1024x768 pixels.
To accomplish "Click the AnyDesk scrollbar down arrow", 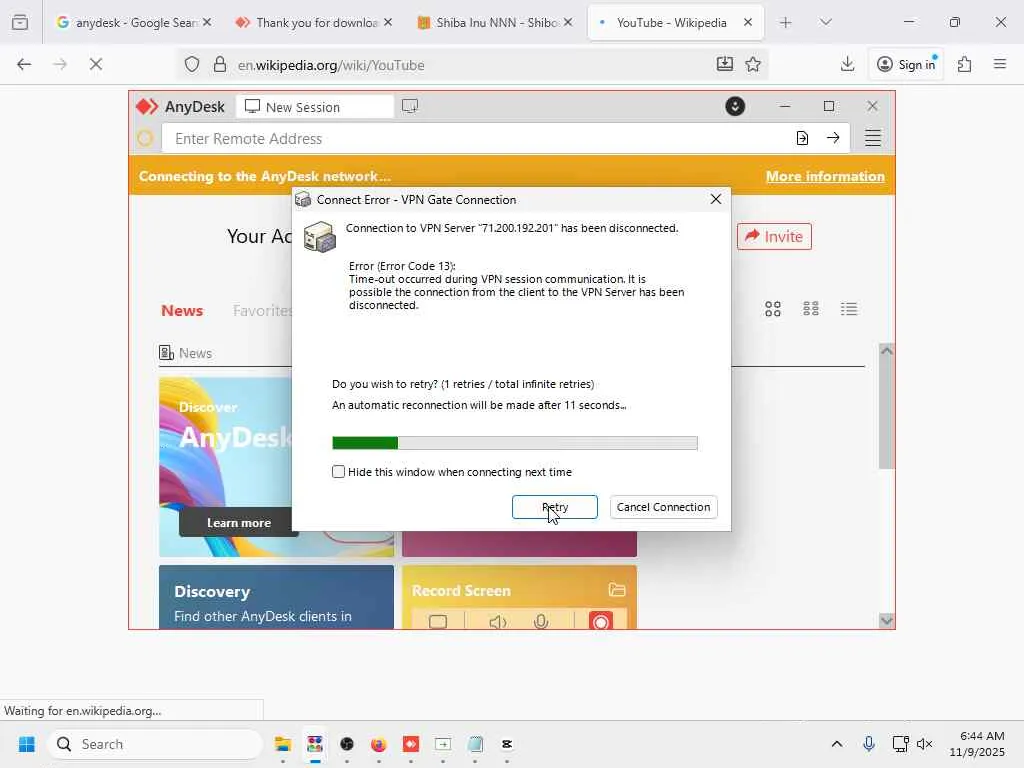I will [x=886, y=620].
